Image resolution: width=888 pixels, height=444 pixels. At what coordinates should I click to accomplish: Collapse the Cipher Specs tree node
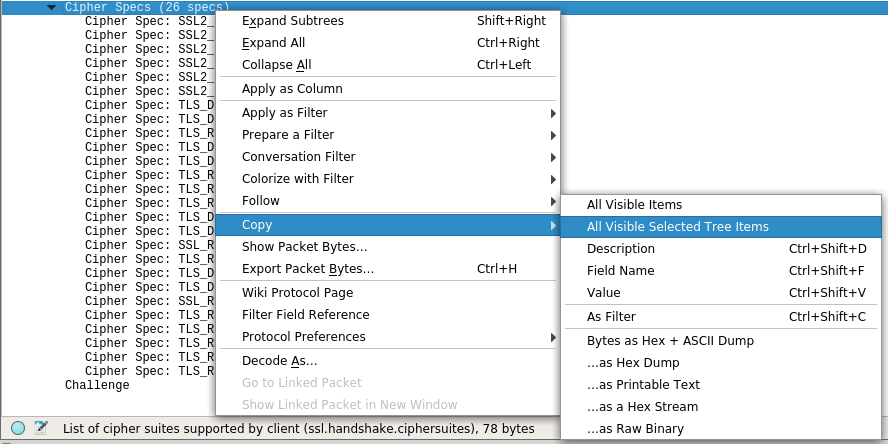52,7
